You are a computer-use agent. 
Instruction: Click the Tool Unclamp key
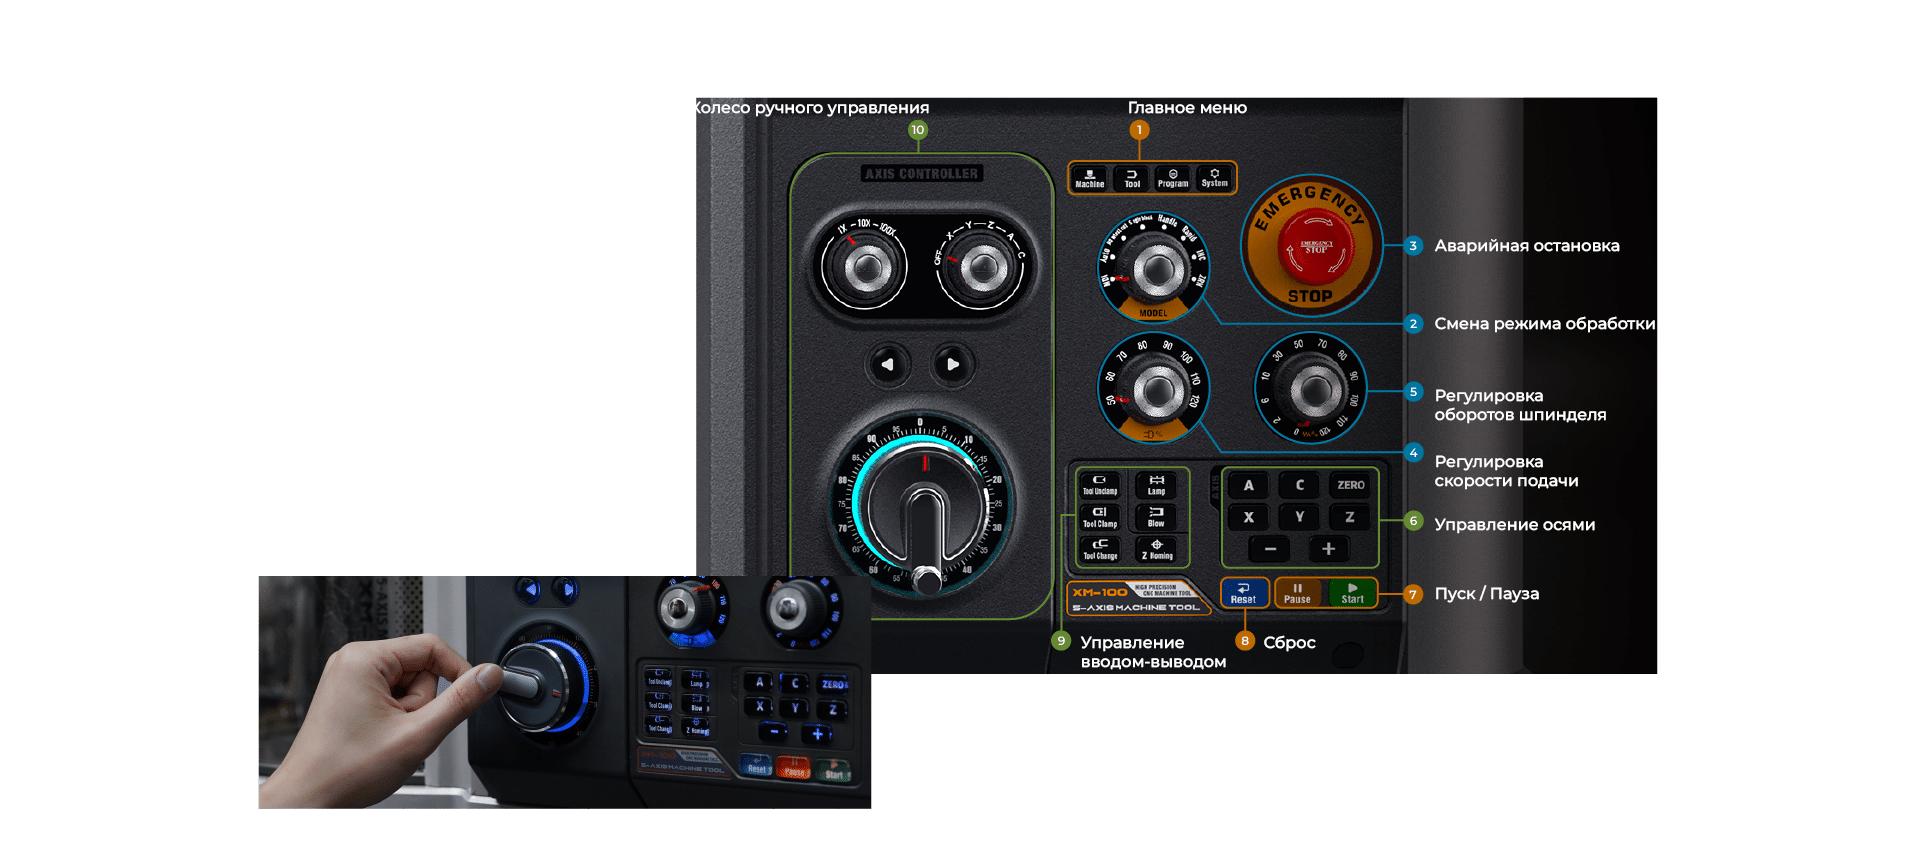tap(1100, 485)
